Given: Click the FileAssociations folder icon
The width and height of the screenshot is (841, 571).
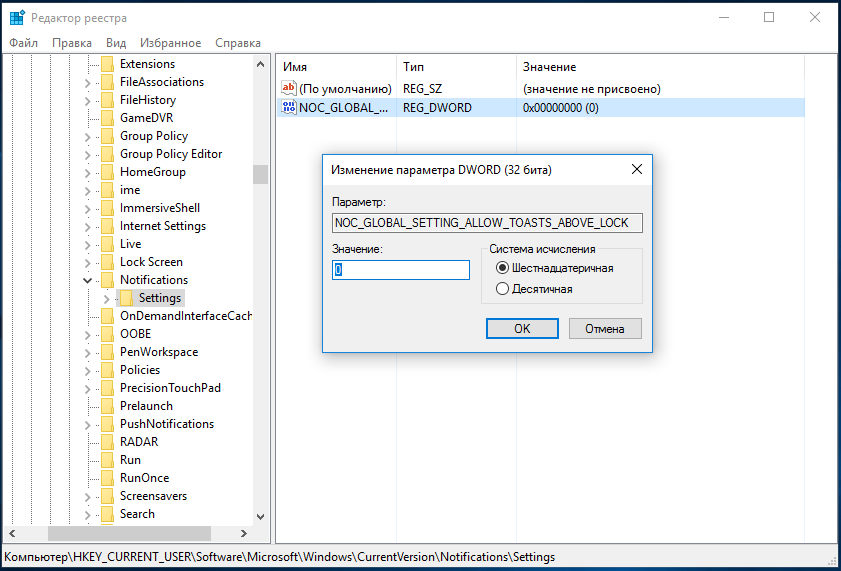Looking at the screenshot, I should click(x=107, y=82).
